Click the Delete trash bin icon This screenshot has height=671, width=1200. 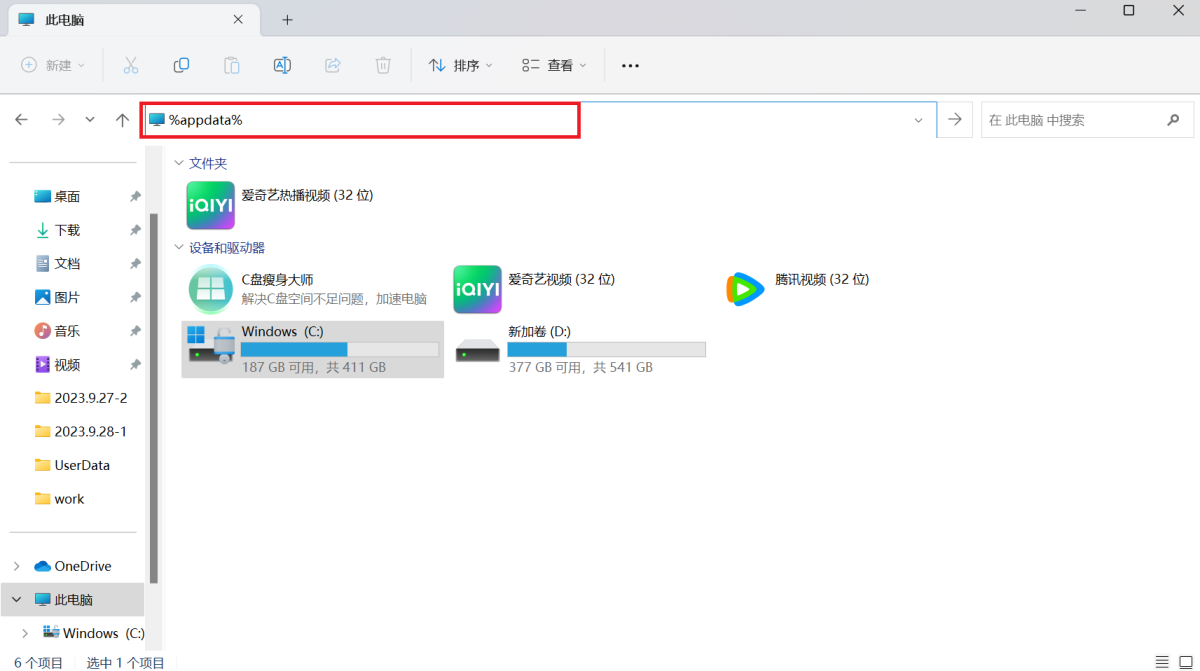coord(383,65)
